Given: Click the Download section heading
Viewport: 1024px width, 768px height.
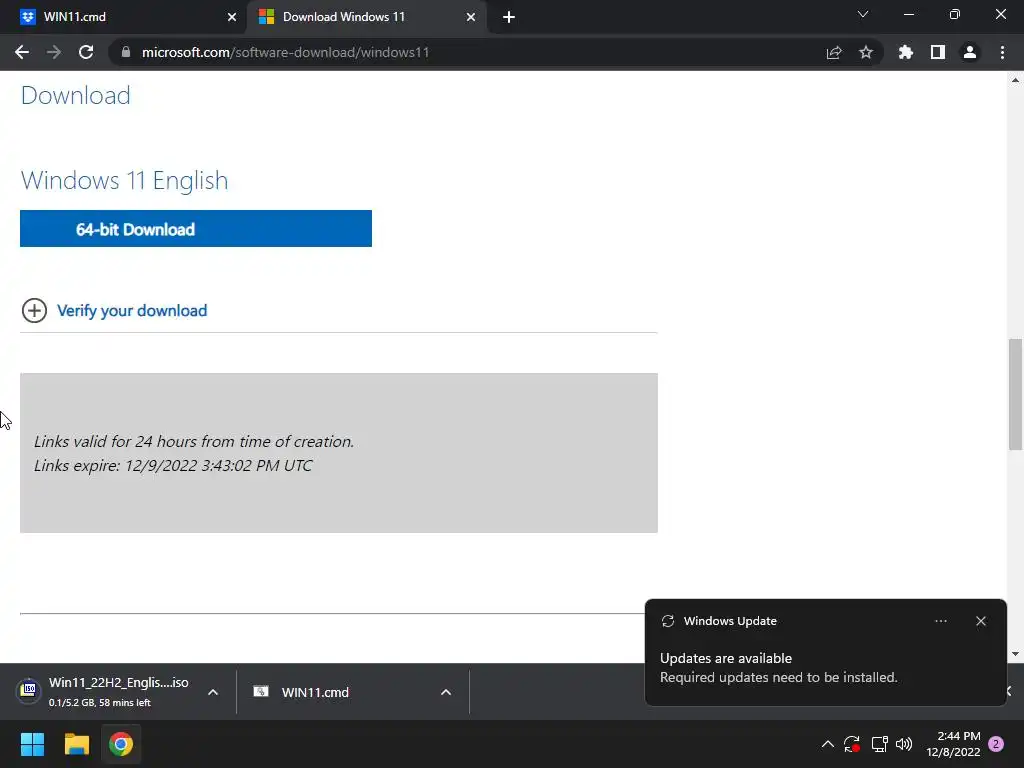Looking at the screenshot, I should [x=75, y=96].
